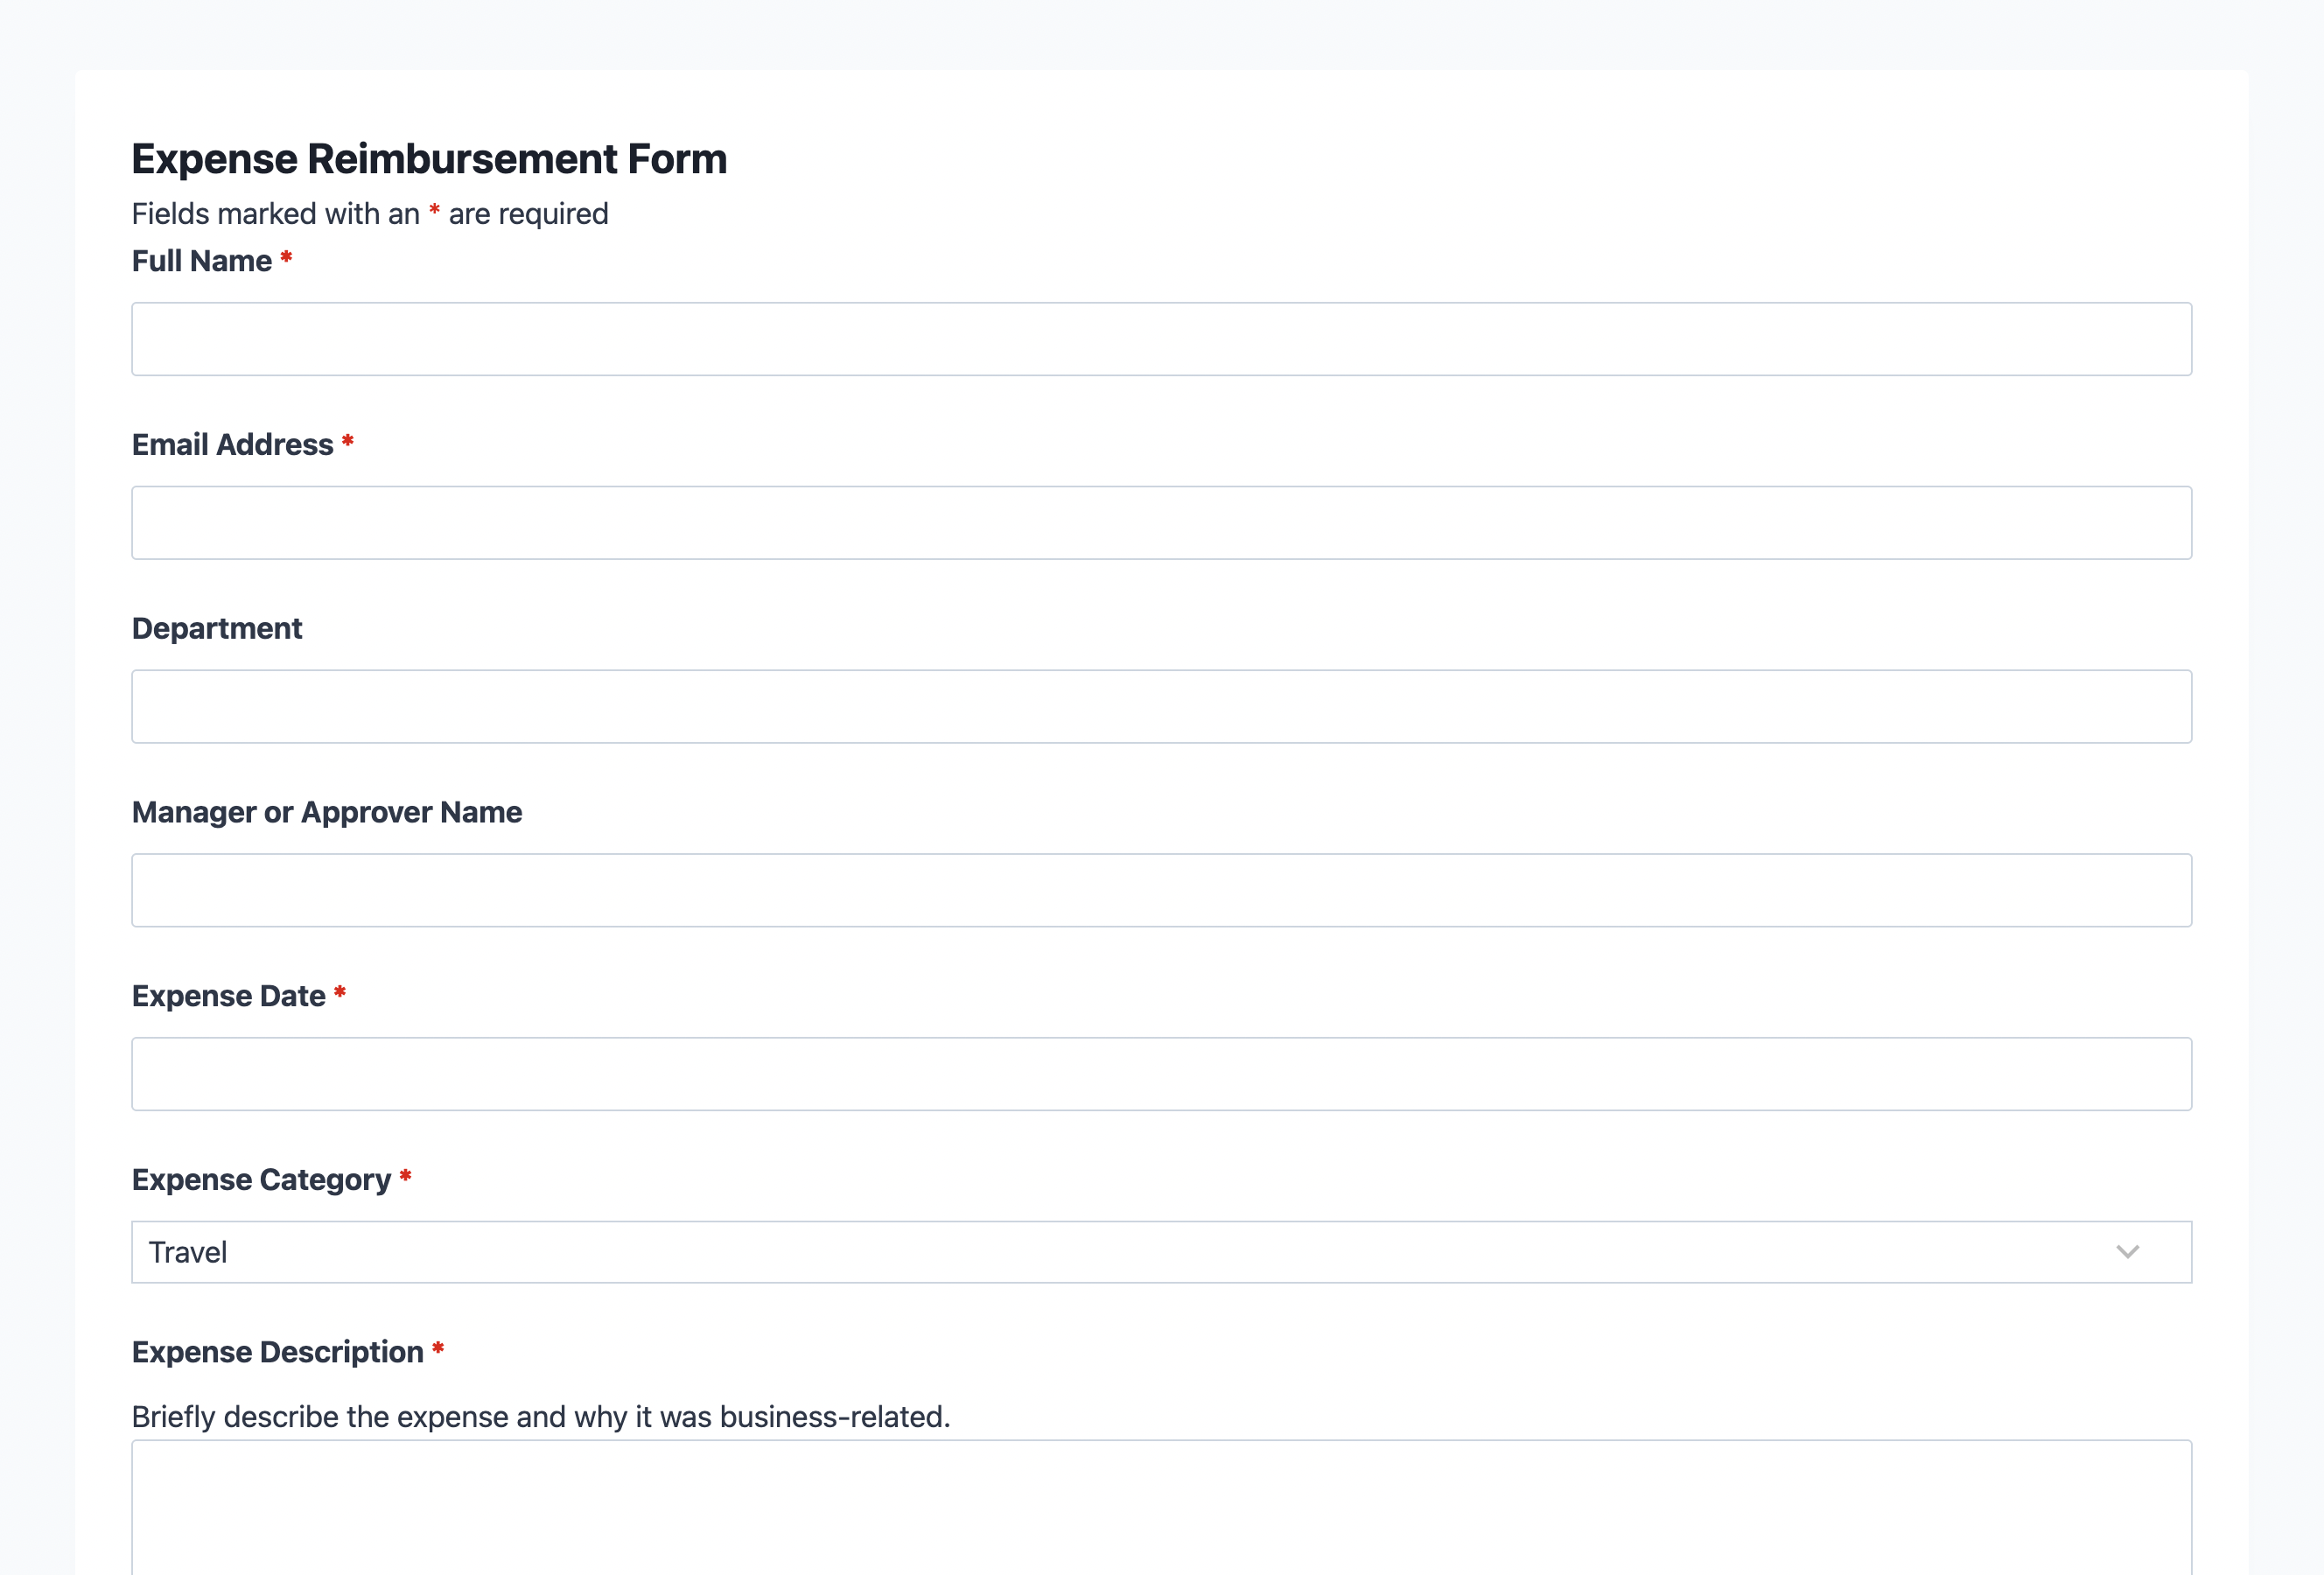Click the 'Briefly describe the expense' help text
Viewport: 2324px width, 1575px height.
[x=541, y=1417]
